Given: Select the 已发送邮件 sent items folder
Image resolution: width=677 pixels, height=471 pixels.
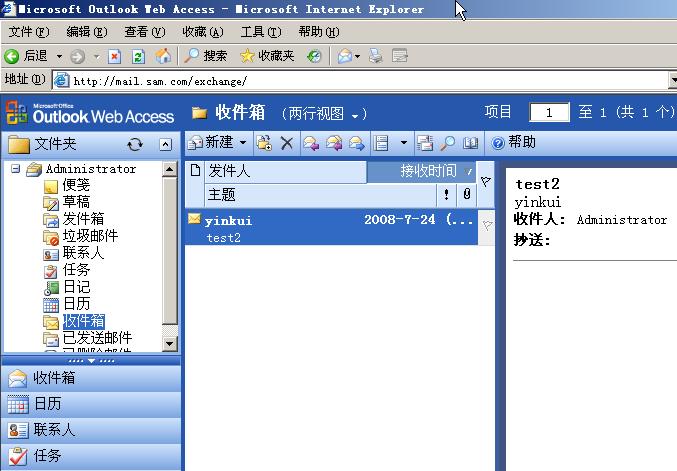Looking at the screenshot, I should click(x=97, y=338).
